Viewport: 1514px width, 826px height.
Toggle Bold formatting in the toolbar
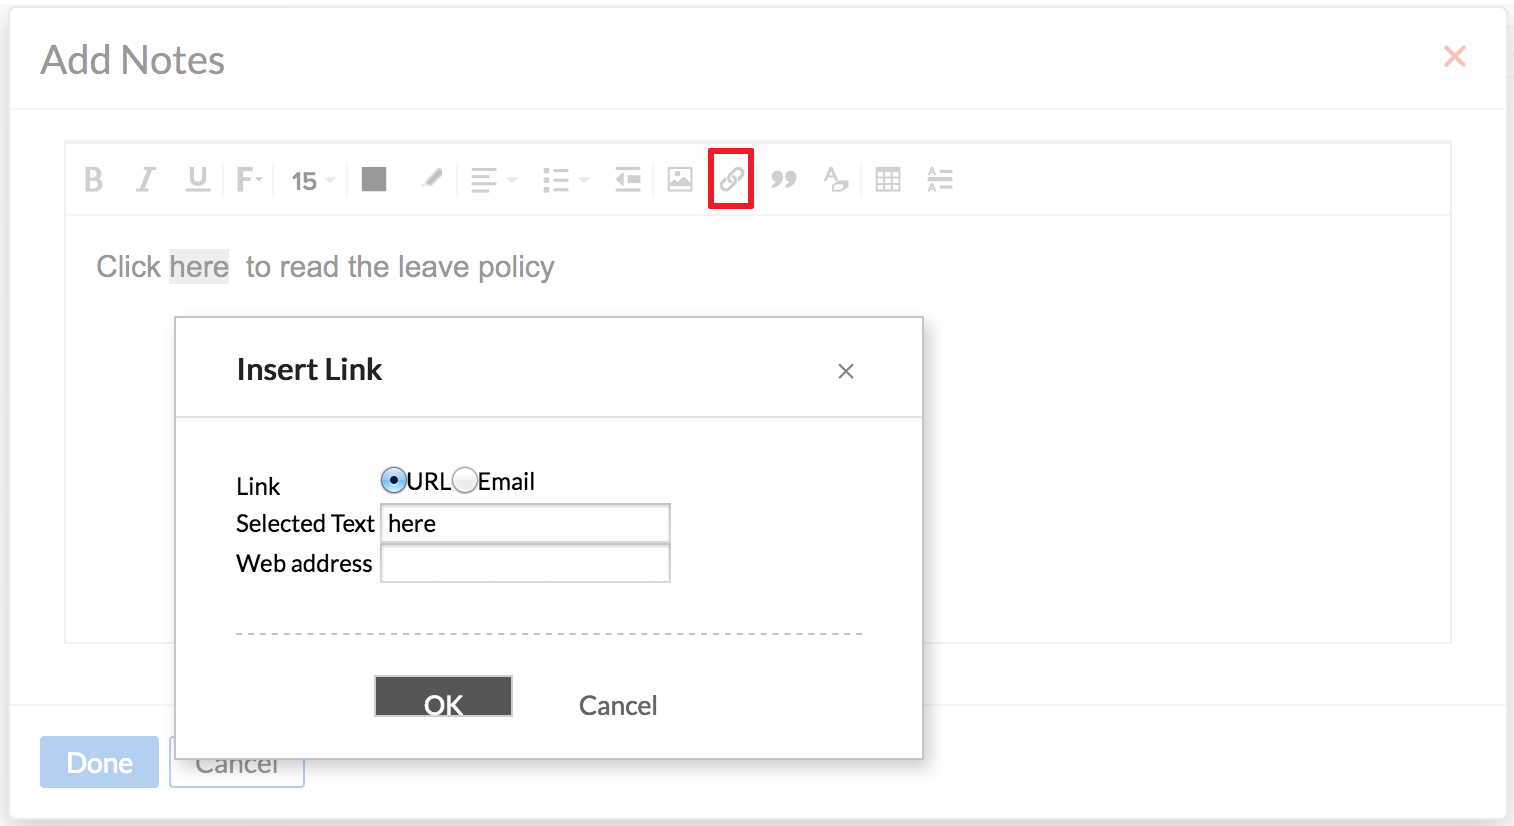tap(94, 180)
